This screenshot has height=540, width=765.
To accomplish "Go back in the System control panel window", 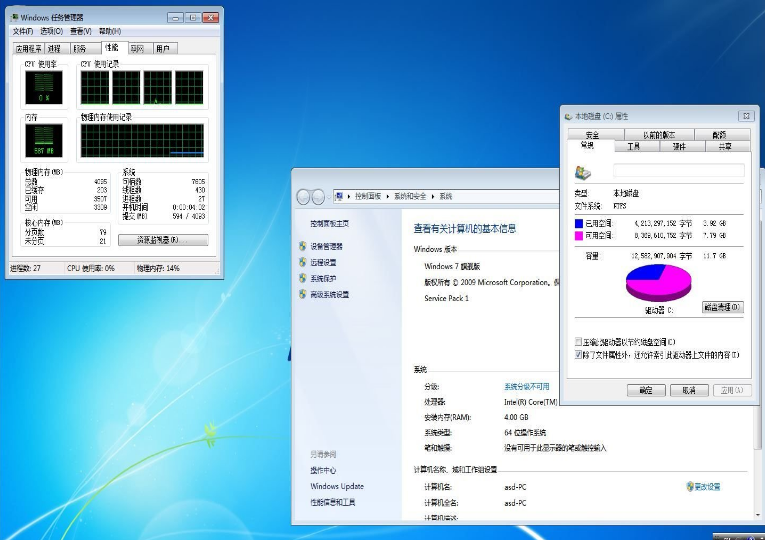I will tap(303, 197).
